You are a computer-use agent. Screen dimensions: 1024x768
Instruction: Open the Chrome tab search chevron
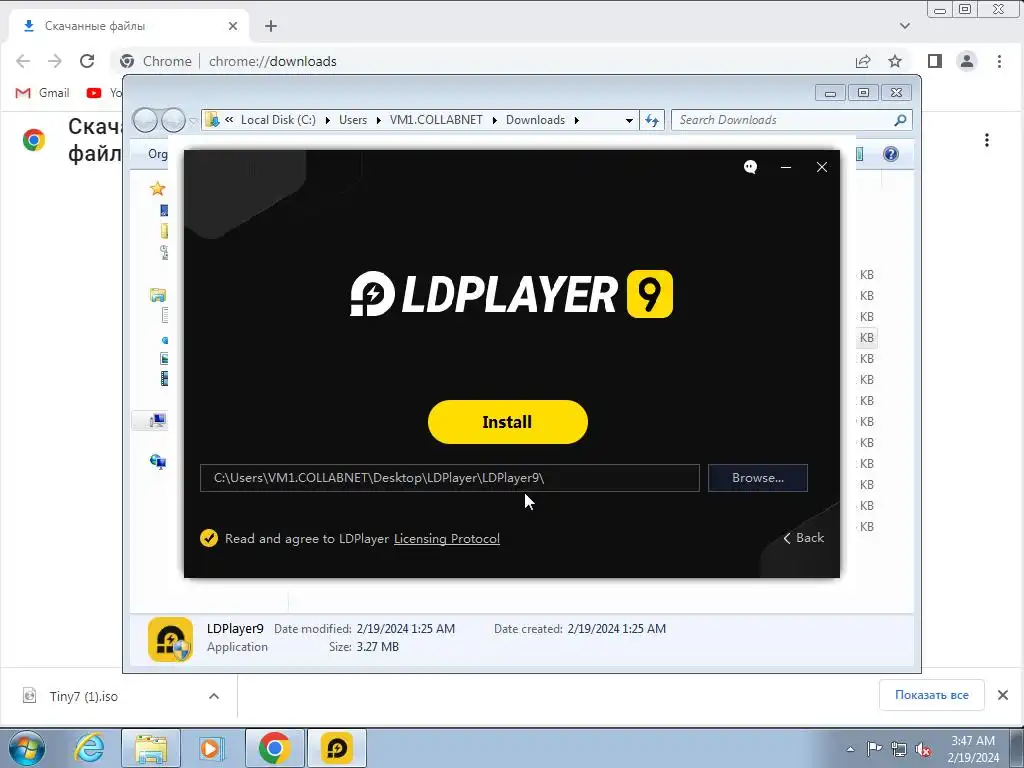point(904,26)
